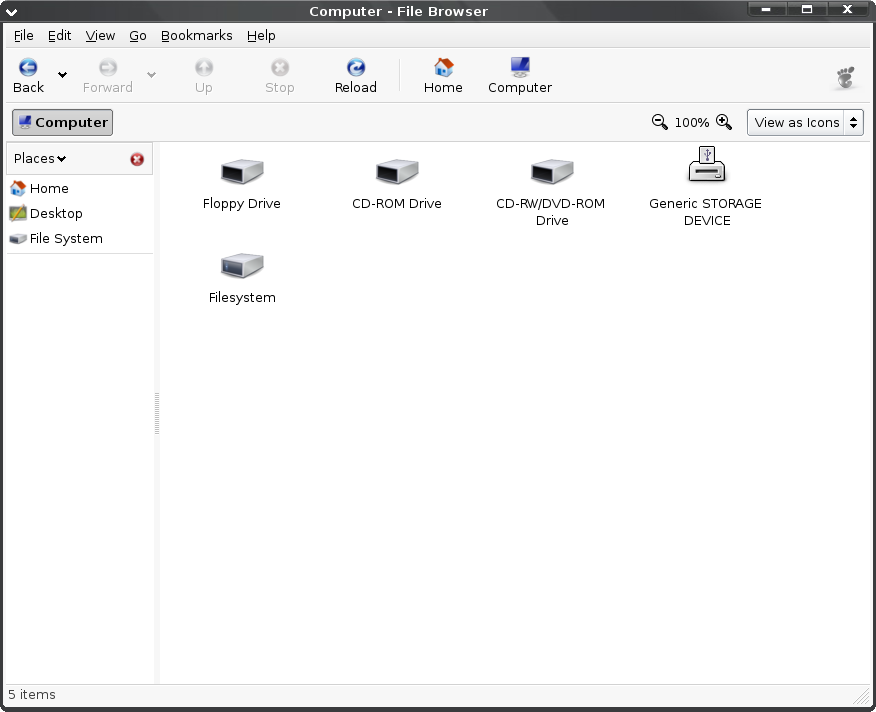Image resolution: width=876 pixels, height=712 pixels.
Task: Click the 100% zoom level label
Action: [692, 122]
